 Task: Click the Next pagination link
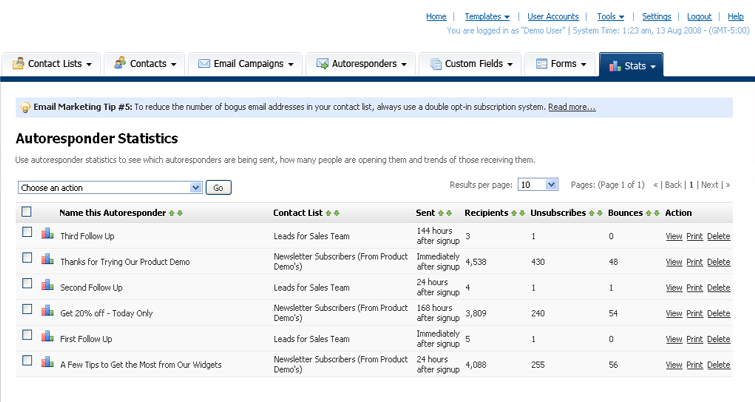(x=709, y=184)
